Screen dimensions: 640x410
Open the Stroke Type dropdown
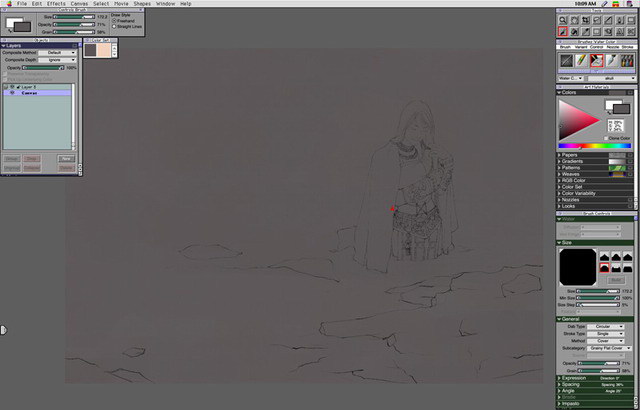pos(606,334)
